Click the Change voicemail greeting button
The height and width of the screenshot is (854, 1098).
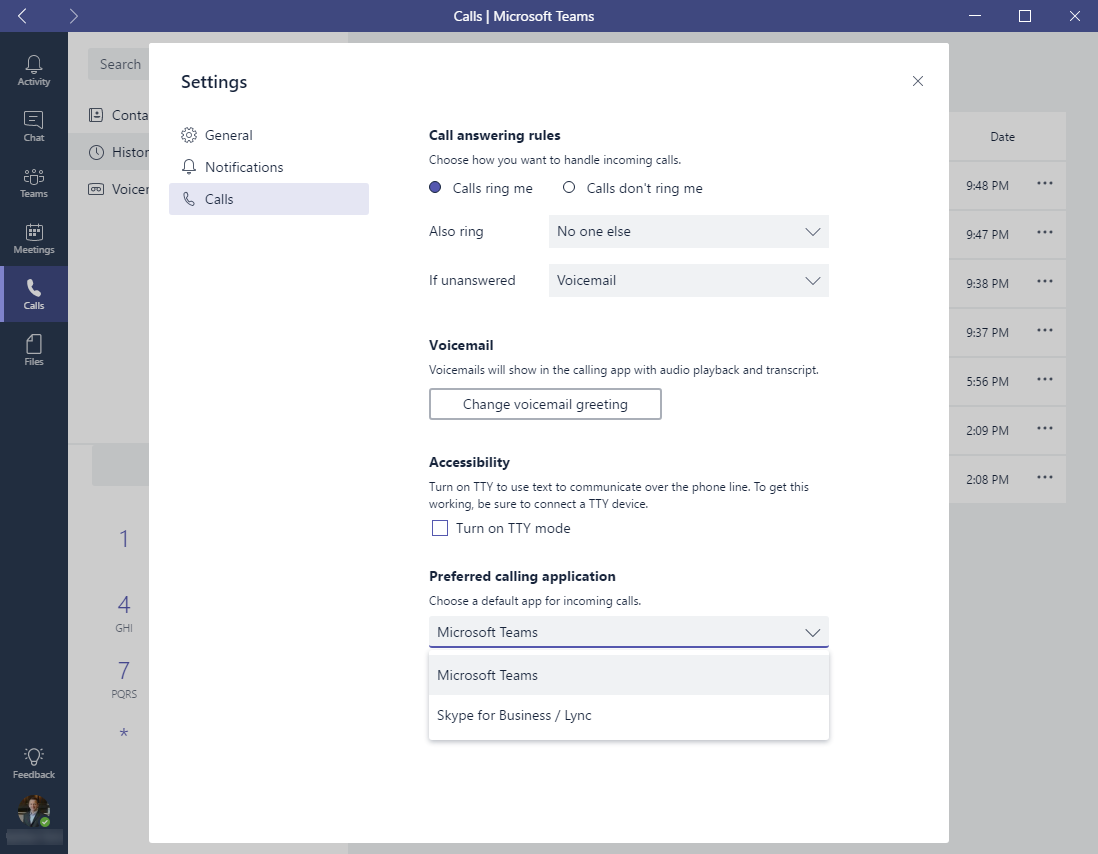coord(545,404)
